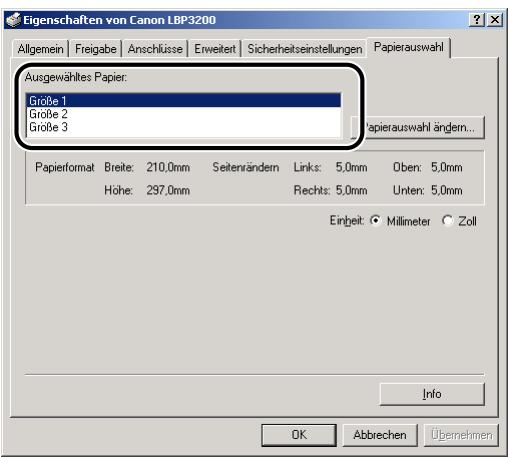Select Größe 1 in paper list
The width and height of the screenshot is (509, 457).
pyautogui.click(x=183, y=101)
